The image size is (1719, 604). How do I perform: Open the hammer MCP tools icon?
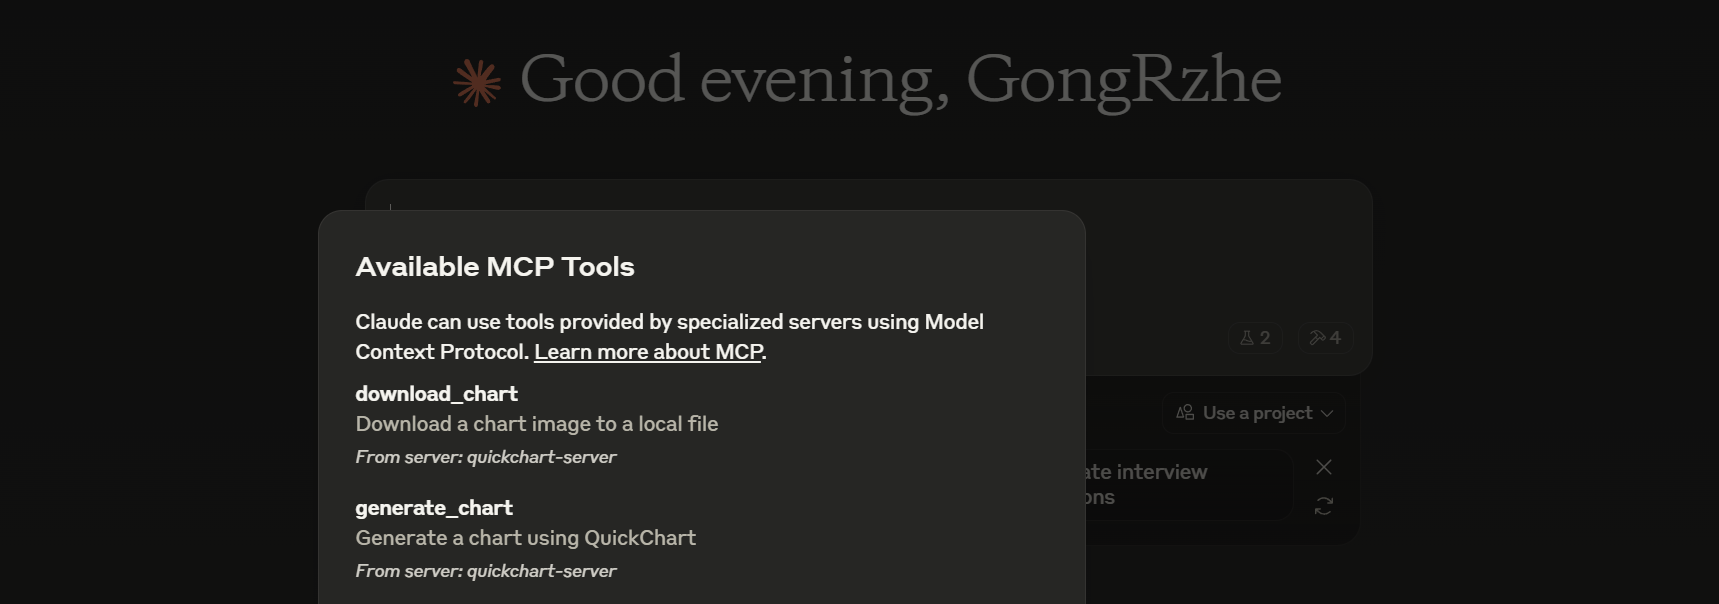(x=1325, y=338)
